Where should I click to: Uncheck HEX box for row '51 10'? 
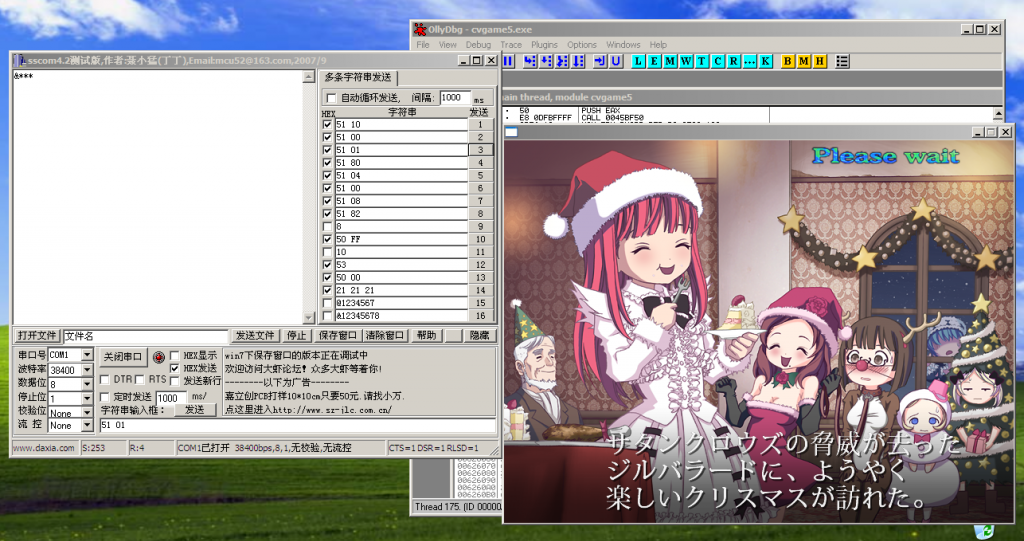click(327, 124)
